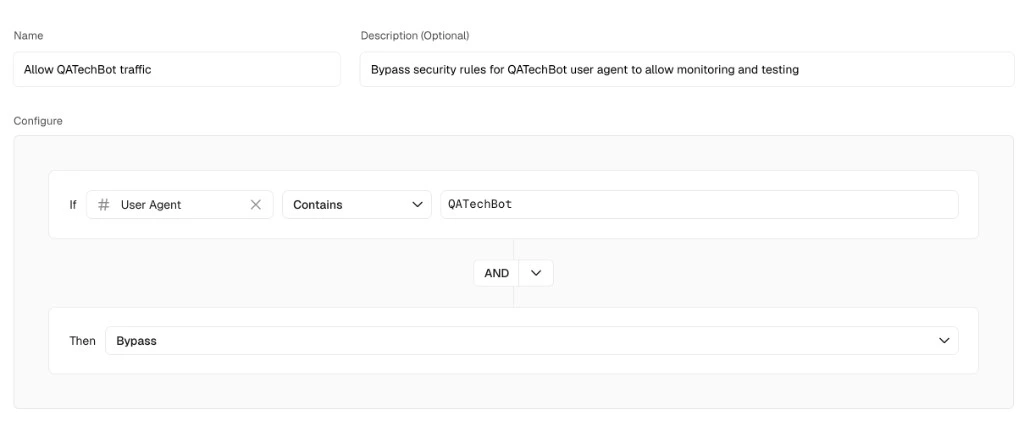Screen dimensions: 1024x426
Task: Click the If label before User Agent
Action: point(72,205)
